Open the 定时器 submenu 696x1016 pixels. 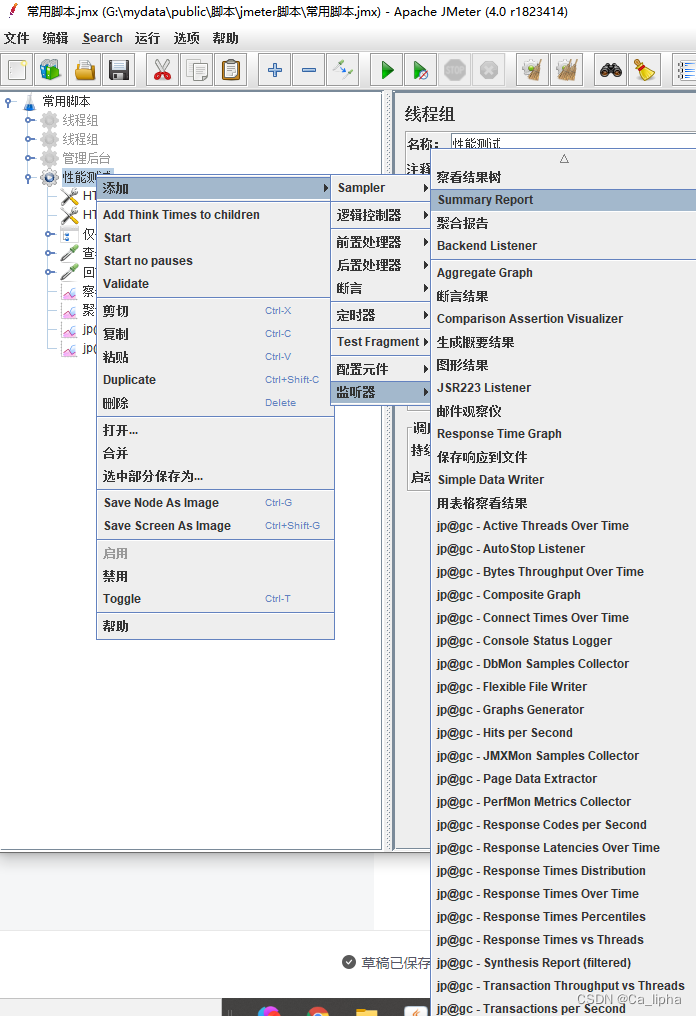[380, 316]
